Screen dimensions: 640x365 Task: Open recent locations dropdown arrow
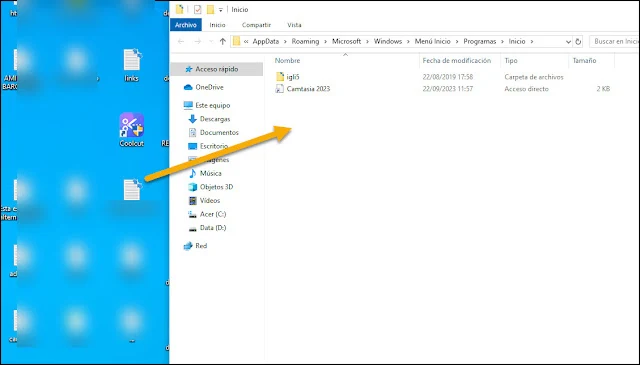pos(211,42)
